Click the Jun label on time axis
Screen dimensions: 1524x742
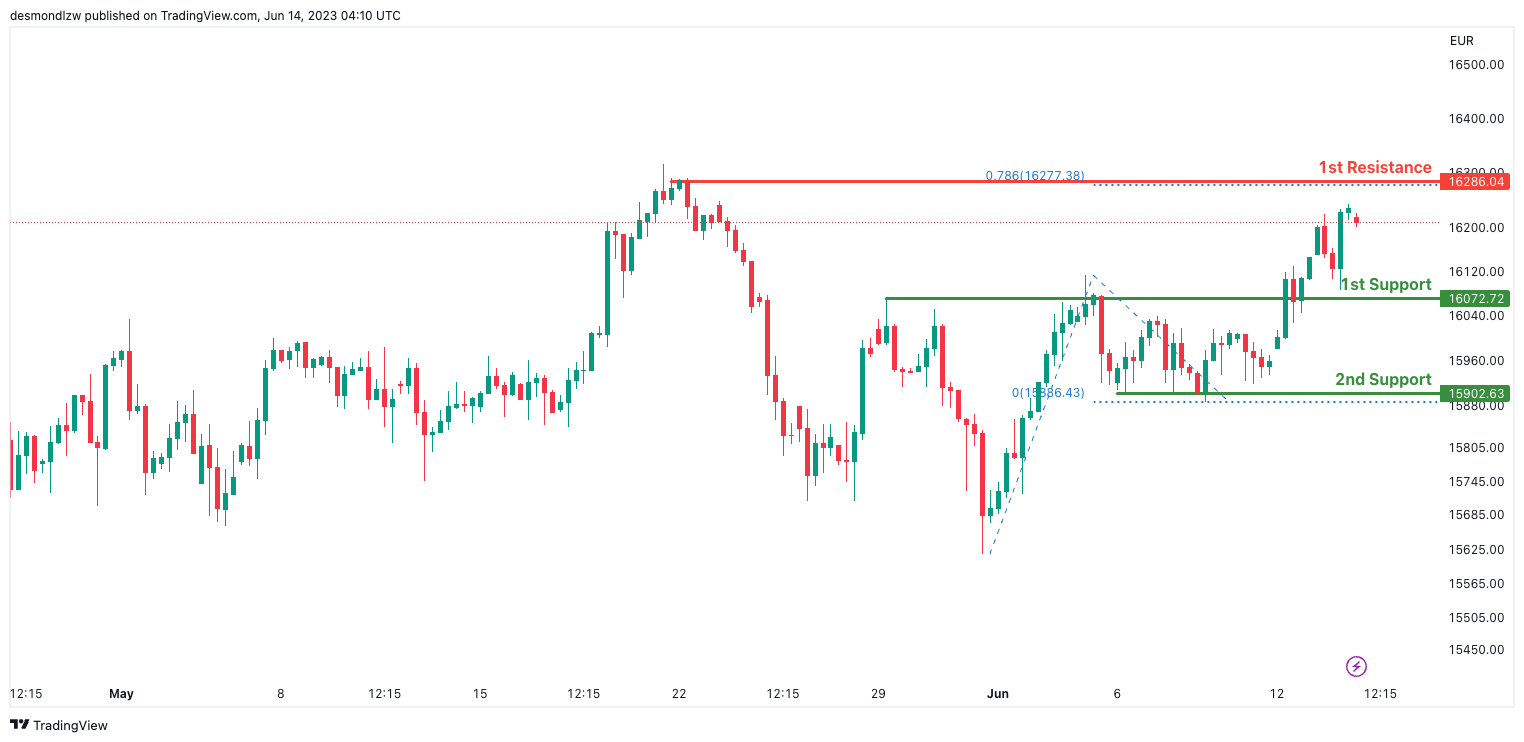tap(997, 693)
